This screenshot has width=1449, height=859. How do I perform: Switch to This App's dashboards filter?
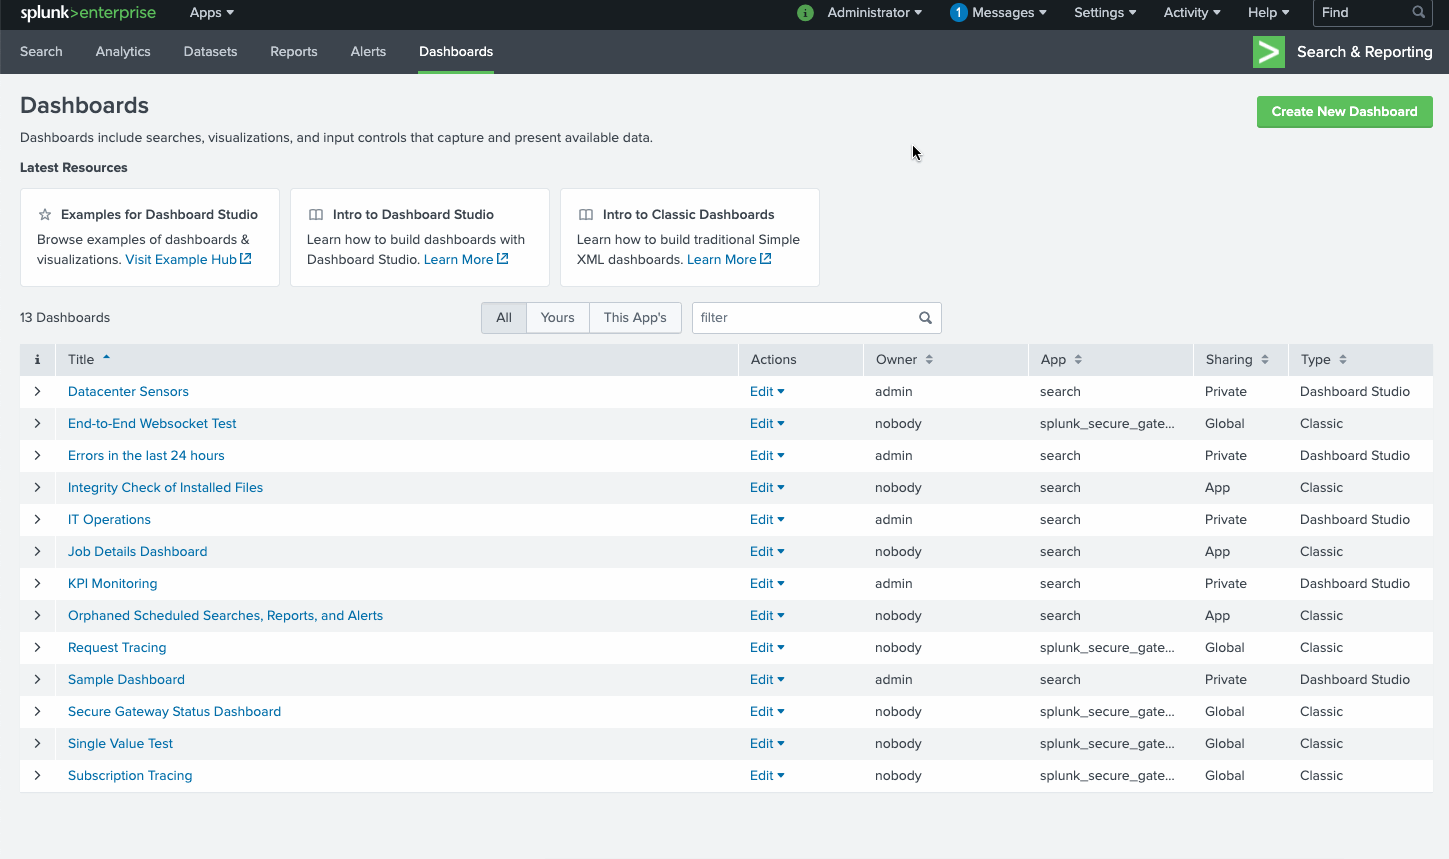click(x=634, y=318)
